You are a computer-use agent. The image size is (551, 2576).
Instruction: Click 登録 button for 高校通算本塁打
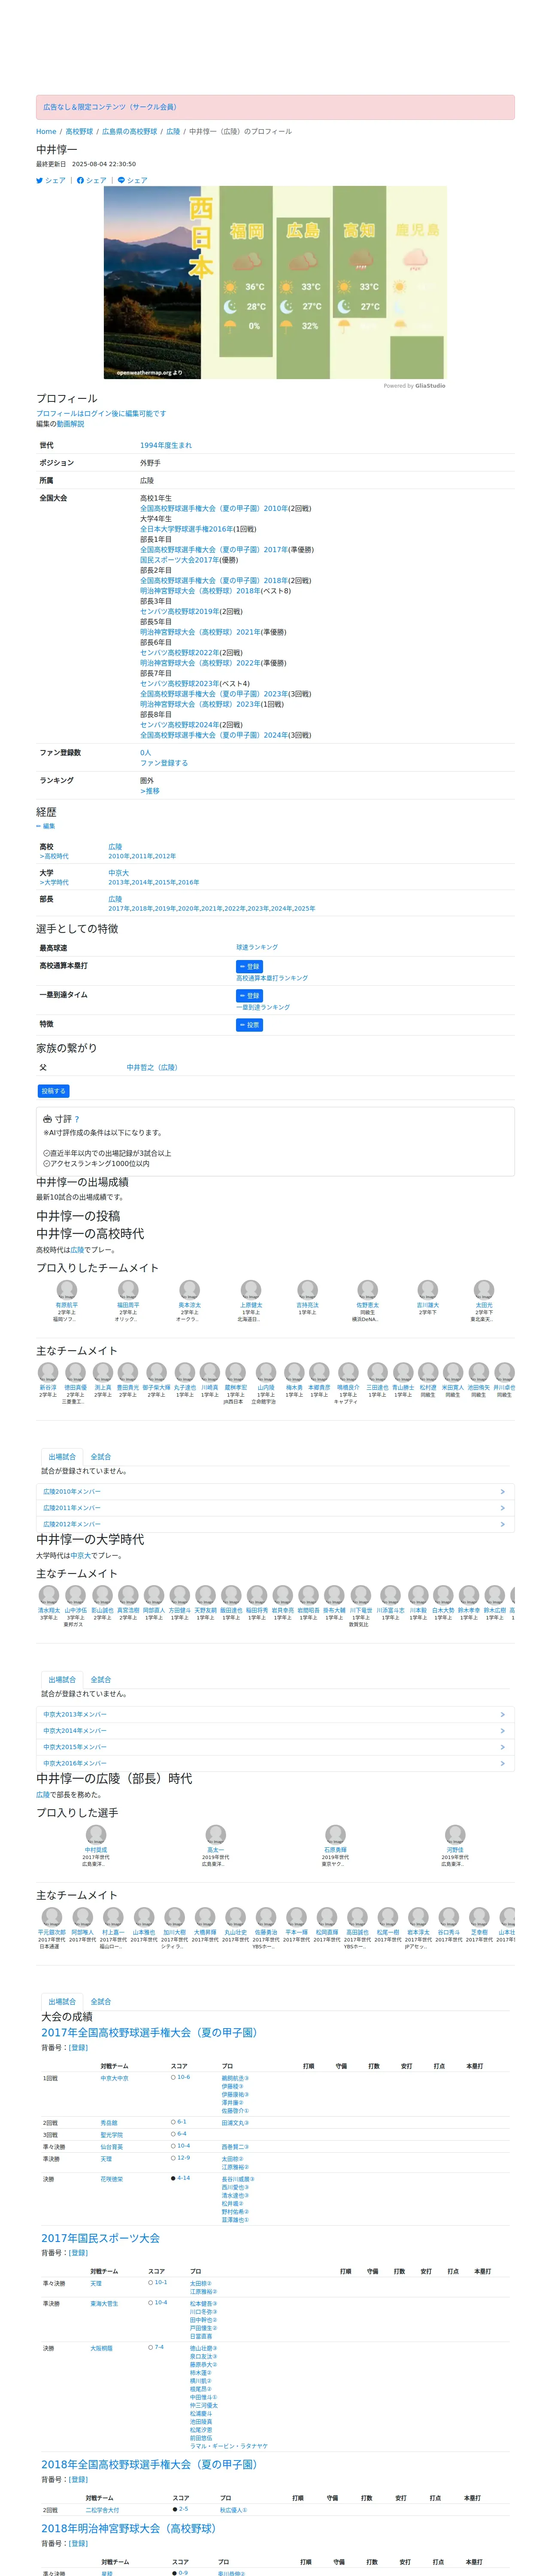pyautogui.click(x=249, y=967)
